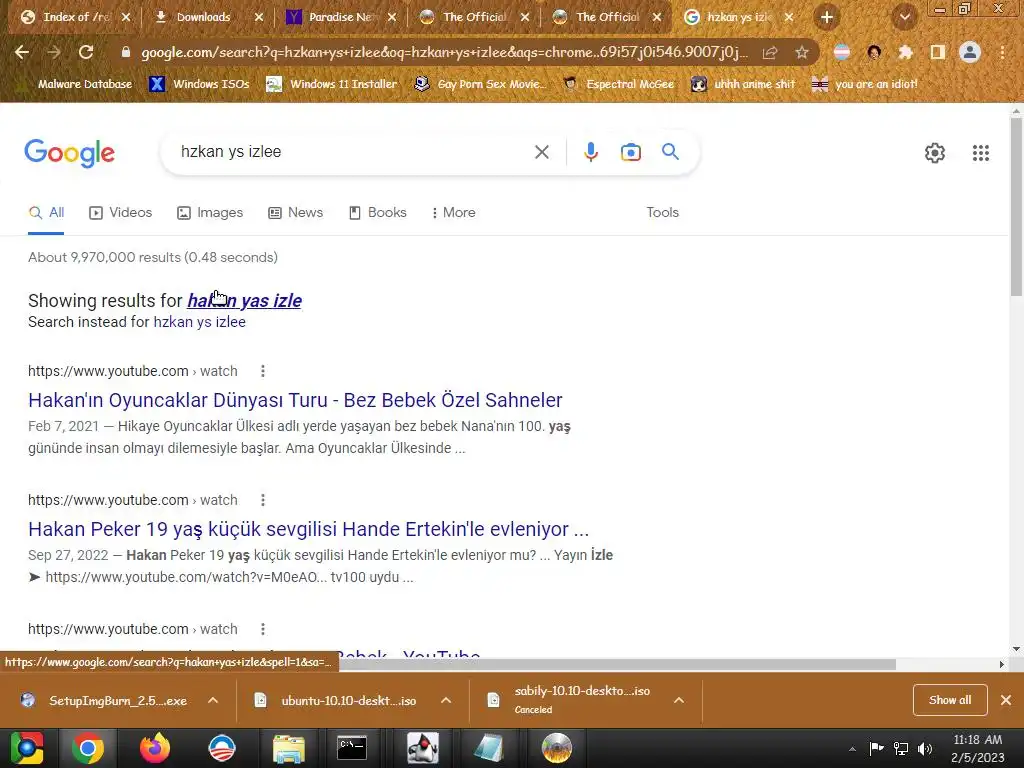Open the Extensions puzzle icon
The width and height of the screenshot is (1024, 768).
(x=905, y=52)
